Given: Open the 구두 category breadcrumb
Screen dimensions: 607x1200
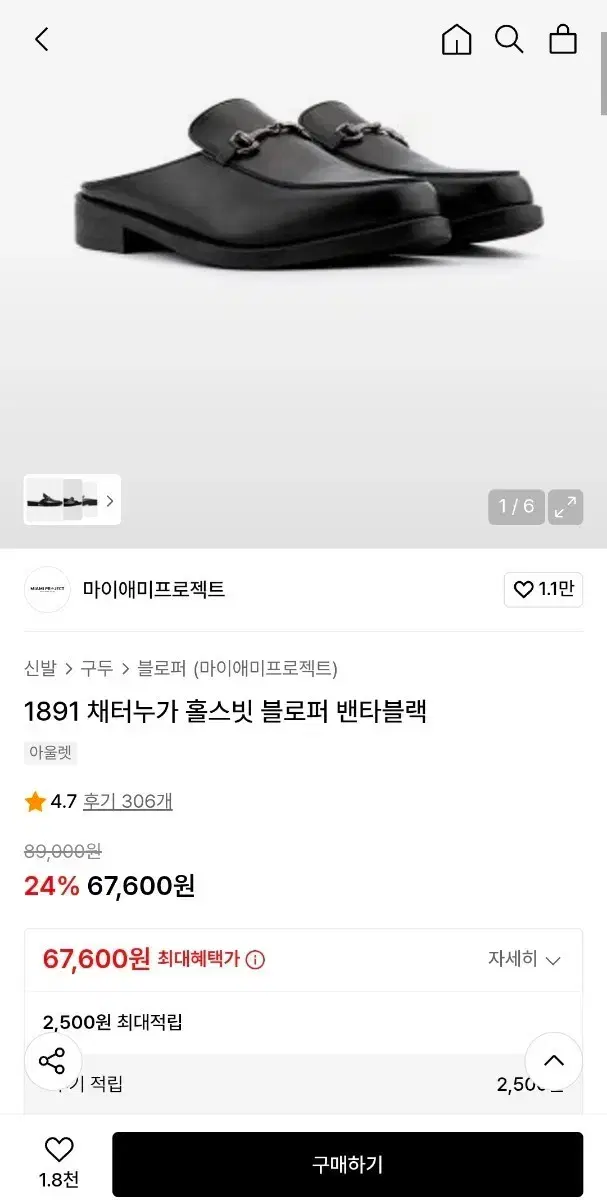Looking at the screenshot, I should point(97,668).
